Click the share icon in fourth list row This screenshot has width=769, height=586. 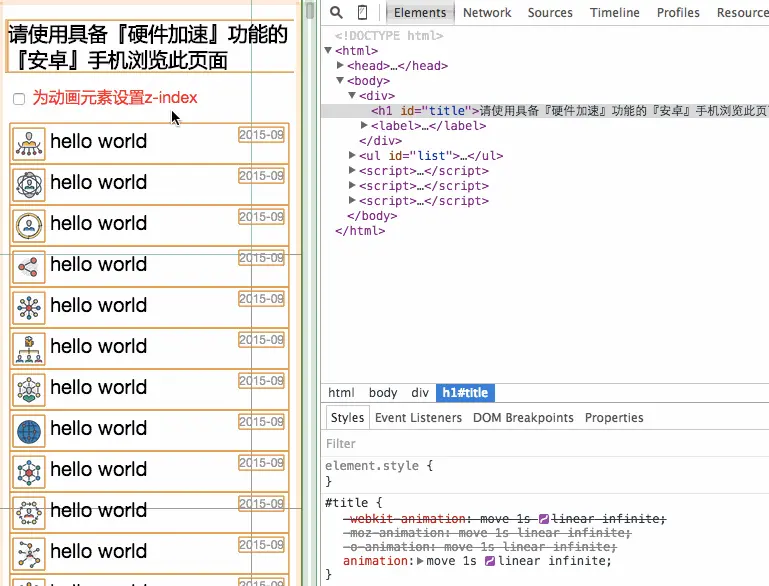point(29,267)
